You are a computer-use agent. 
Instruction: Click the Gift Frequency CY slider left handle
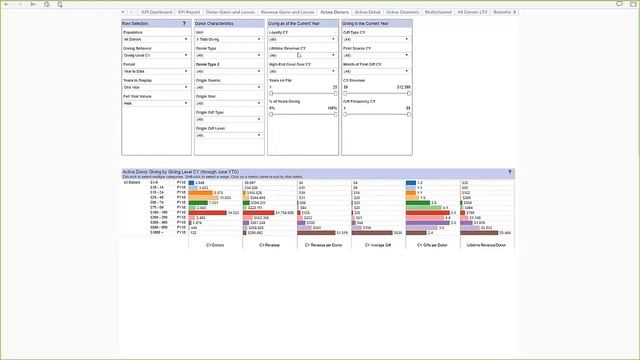pos(345,114)
